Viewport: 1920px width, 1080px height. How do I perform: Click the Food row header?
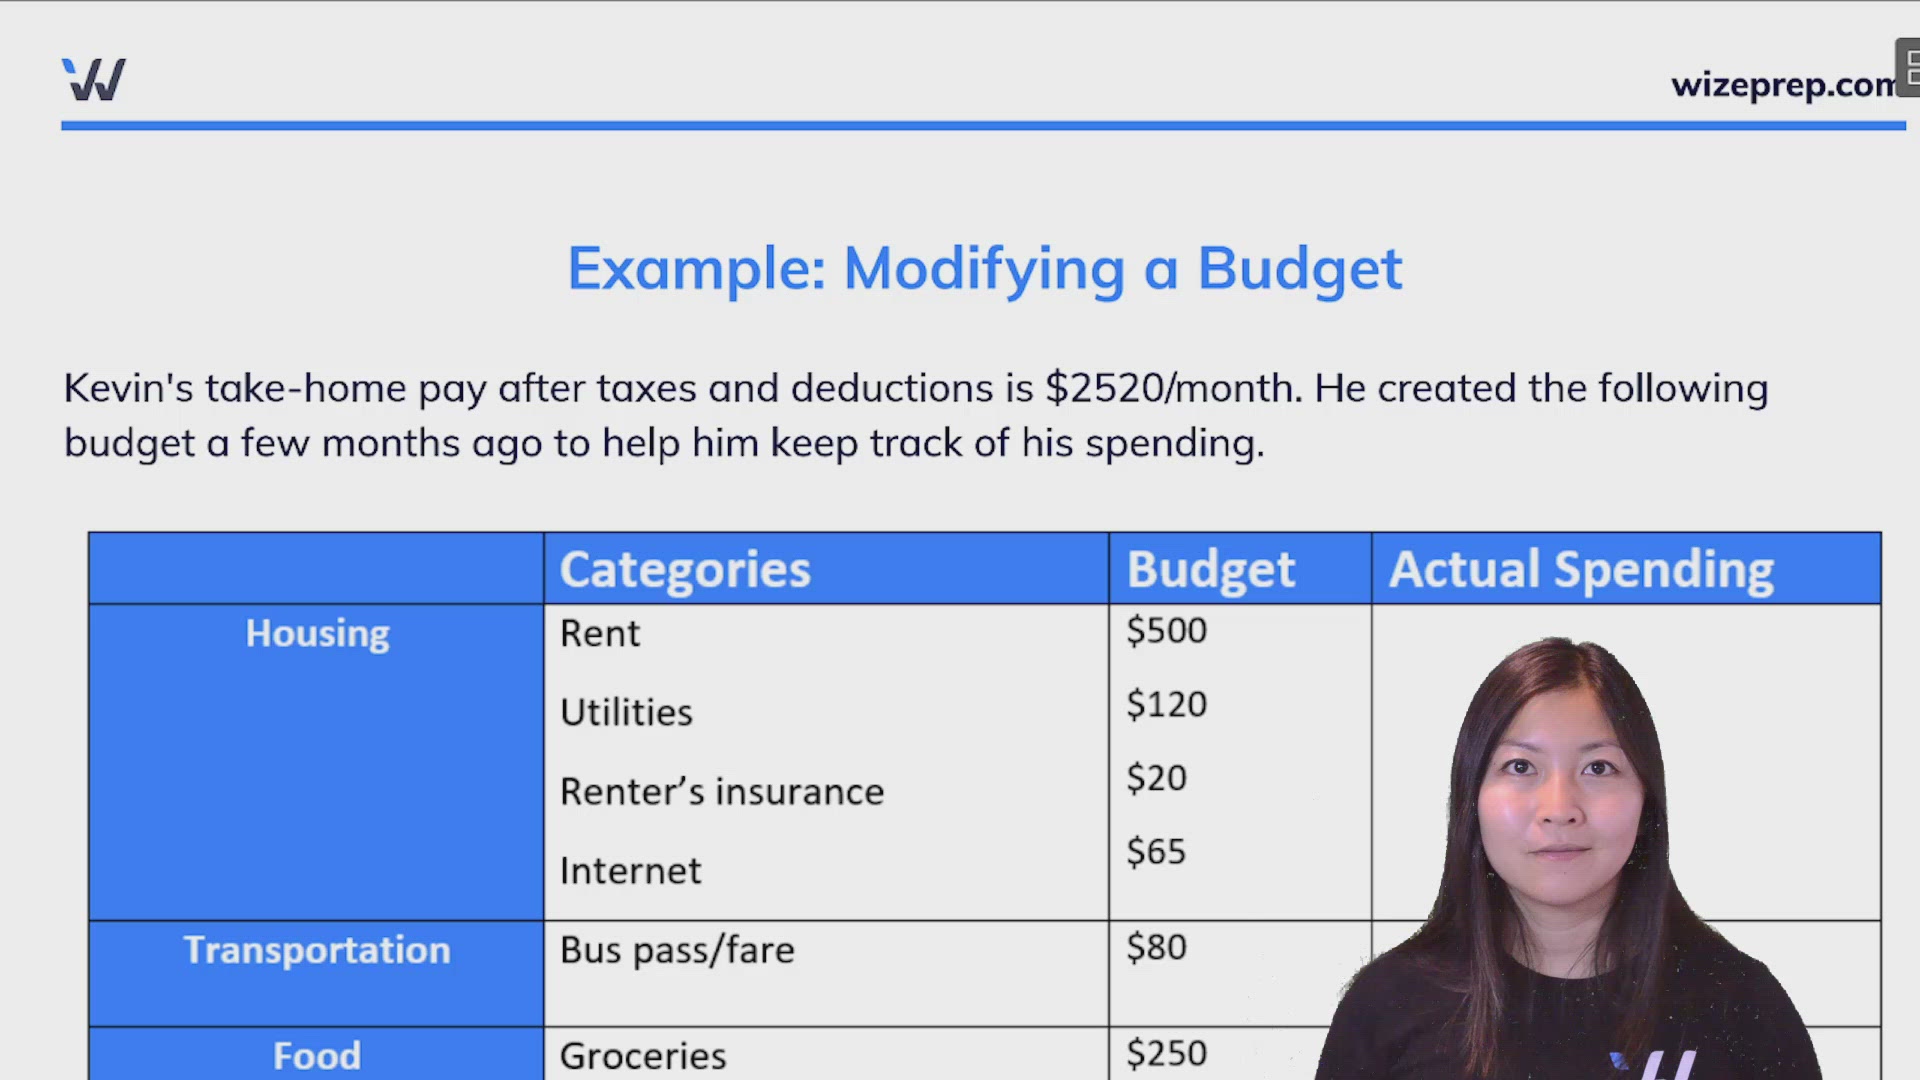pyautogui.click(x=316, y=1055)
